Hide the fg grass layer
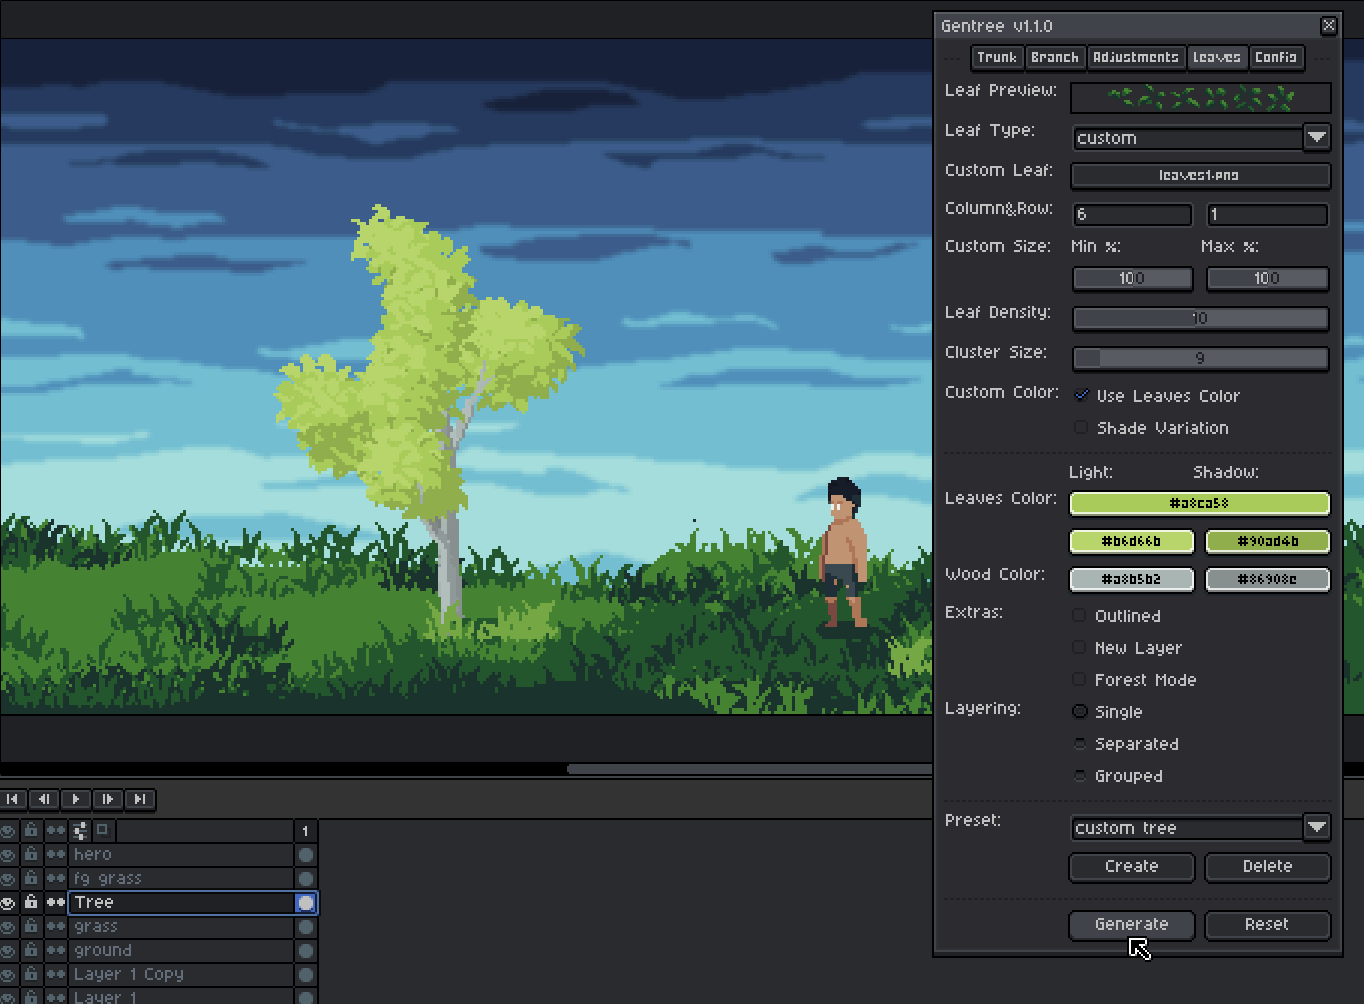The height and width of the screenshot is (1004, 1364). (9, 878)
